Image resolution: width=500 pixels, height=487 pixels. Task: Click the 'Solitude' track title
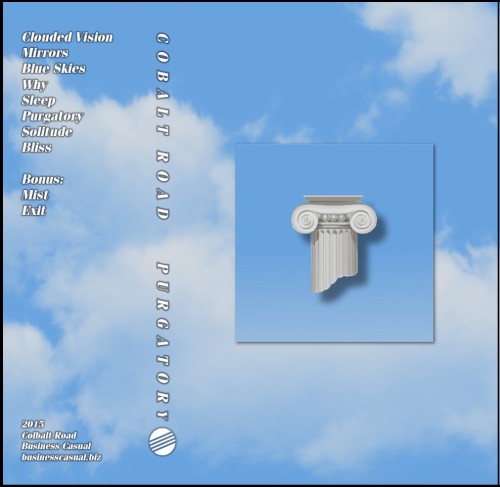coord(47,132)
